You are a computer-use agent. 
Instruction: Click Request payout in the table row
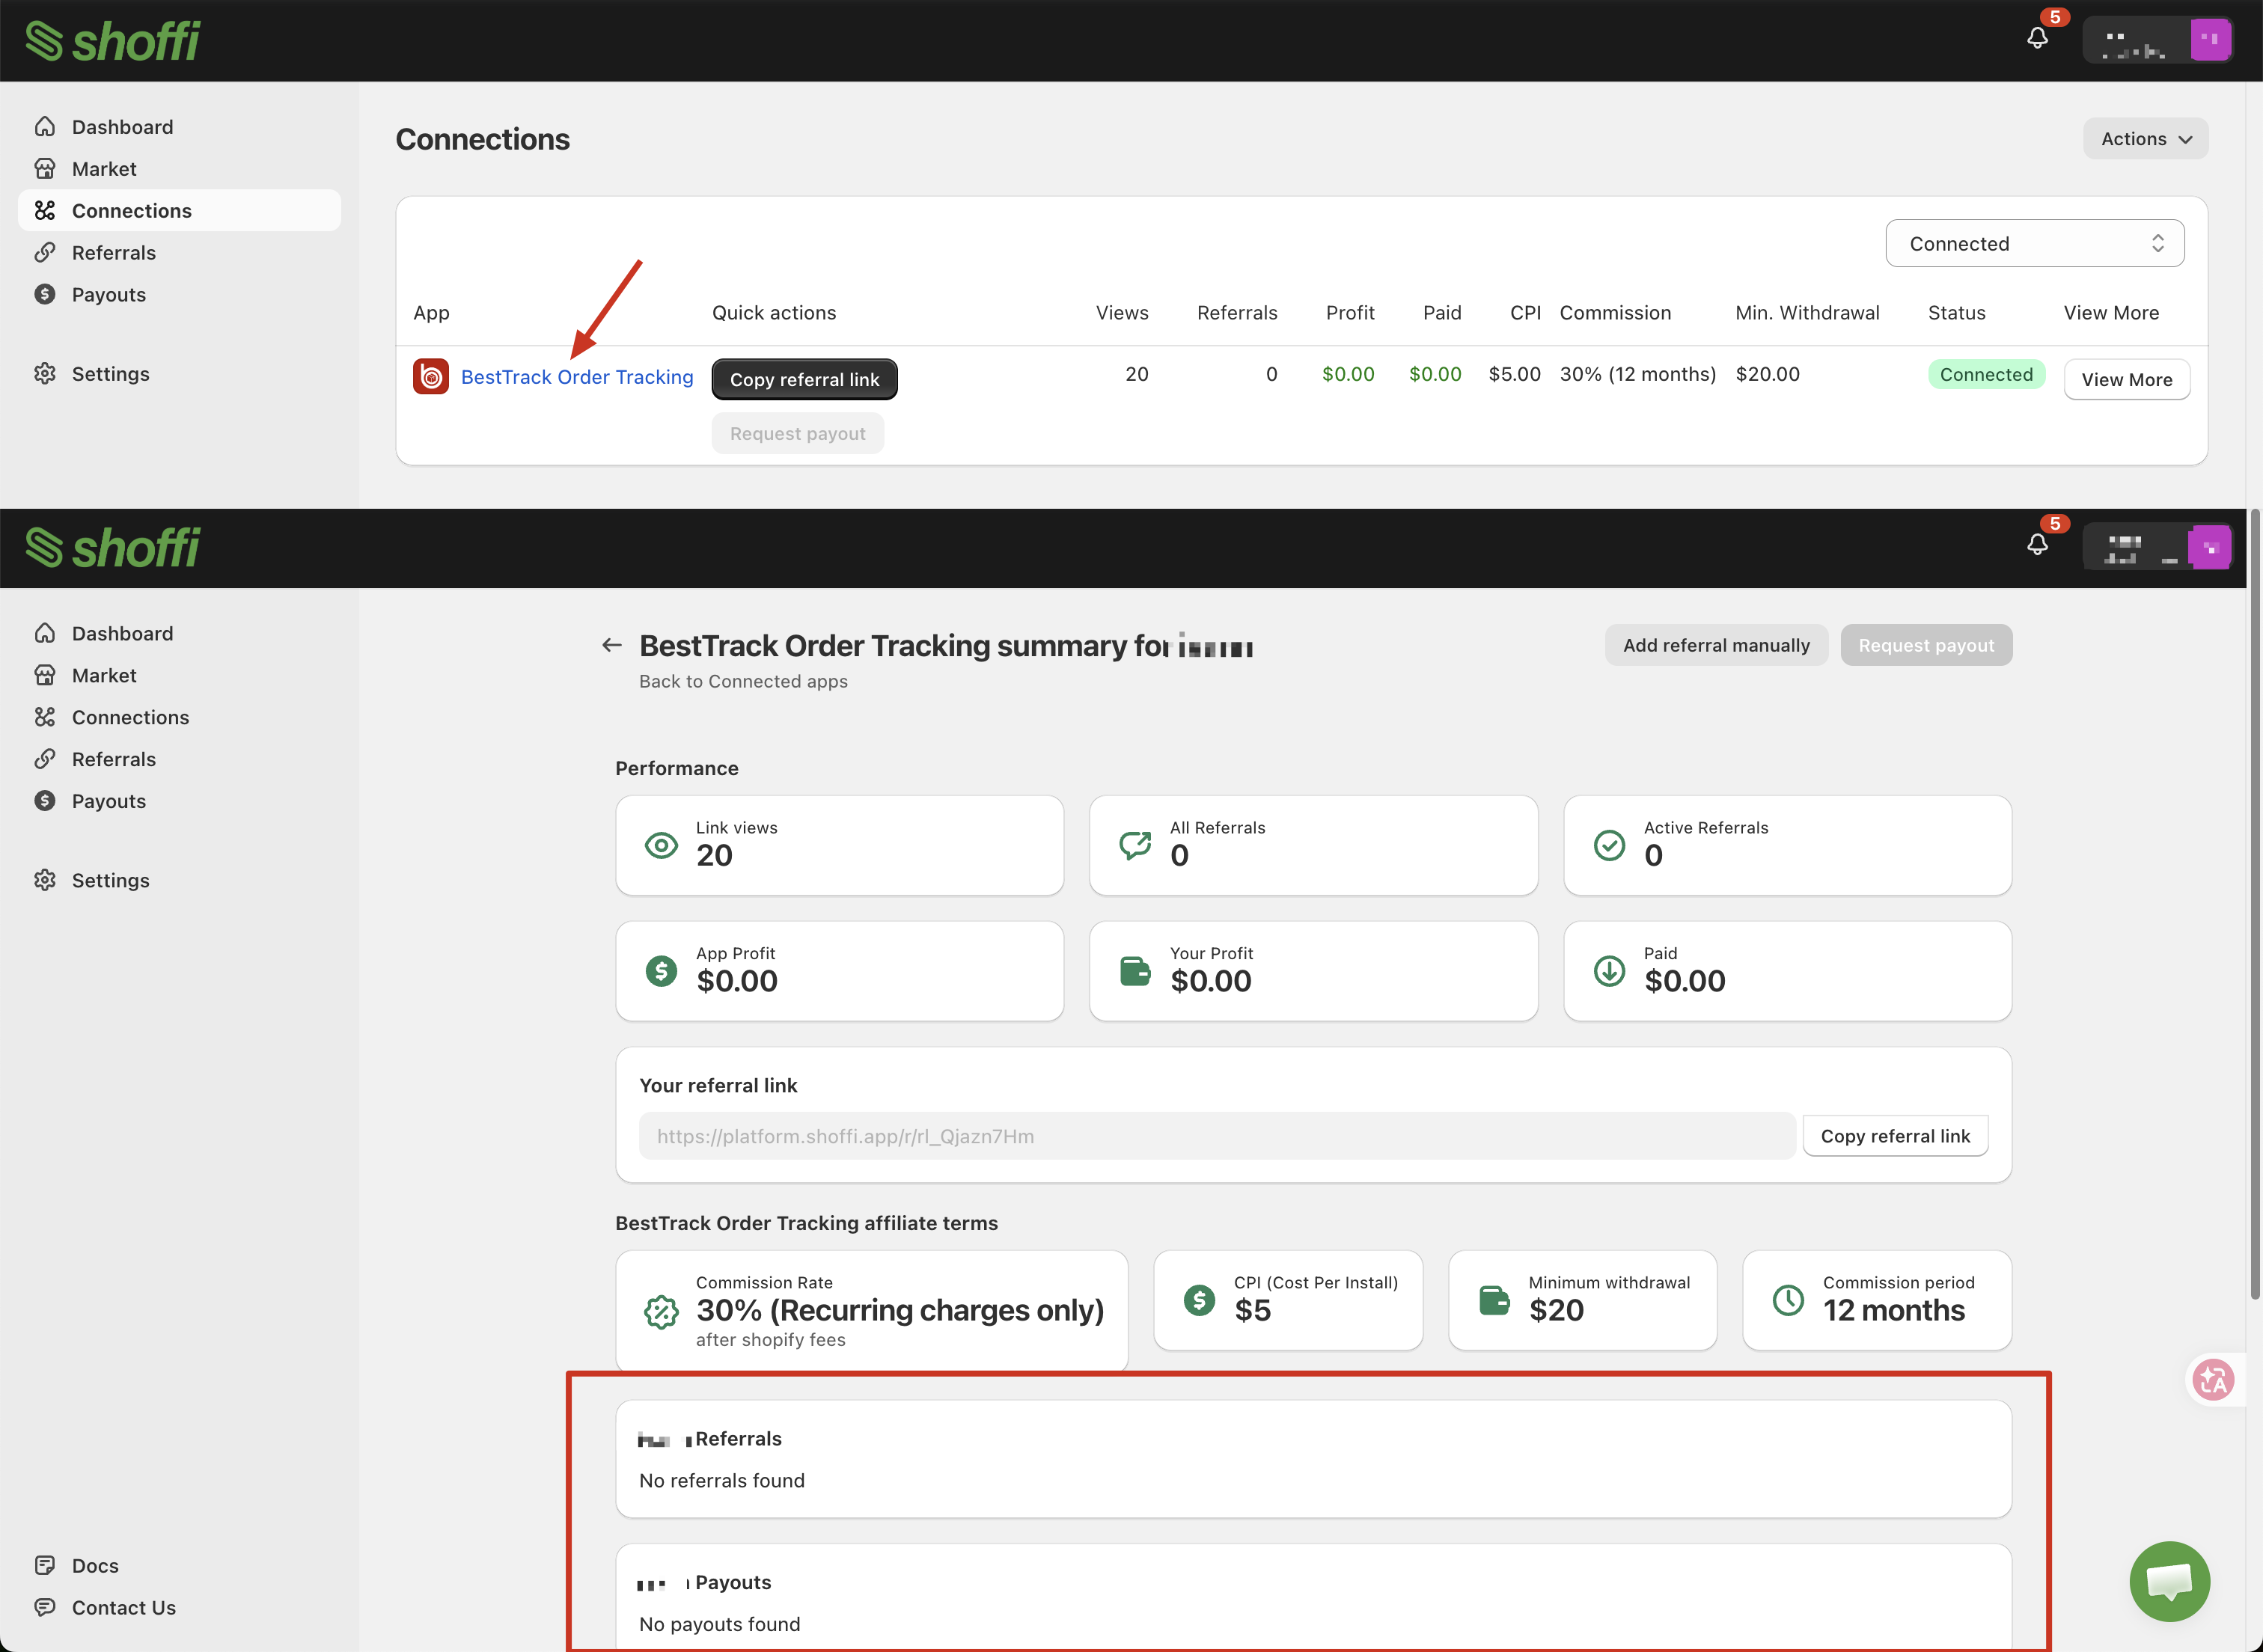(x=797, y=433)
